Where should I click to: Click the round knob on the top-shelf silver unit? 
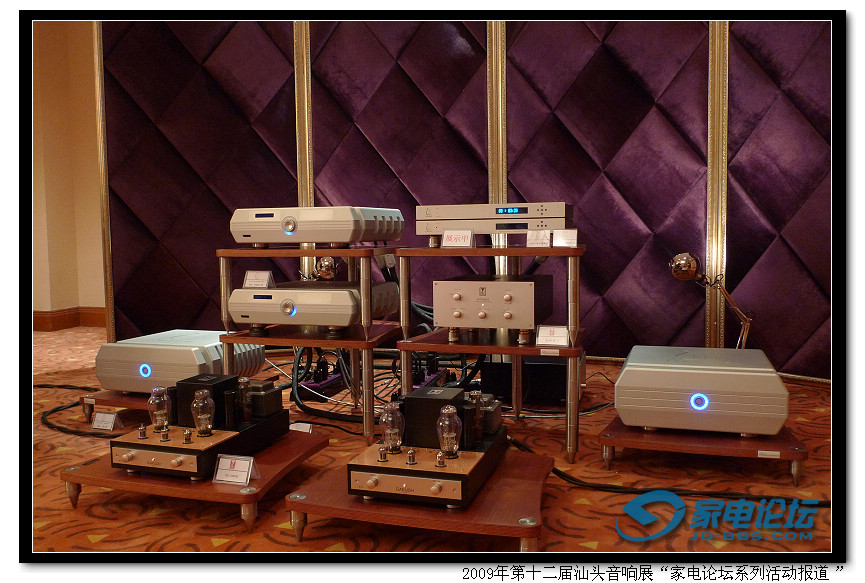(x=289, y=225)
